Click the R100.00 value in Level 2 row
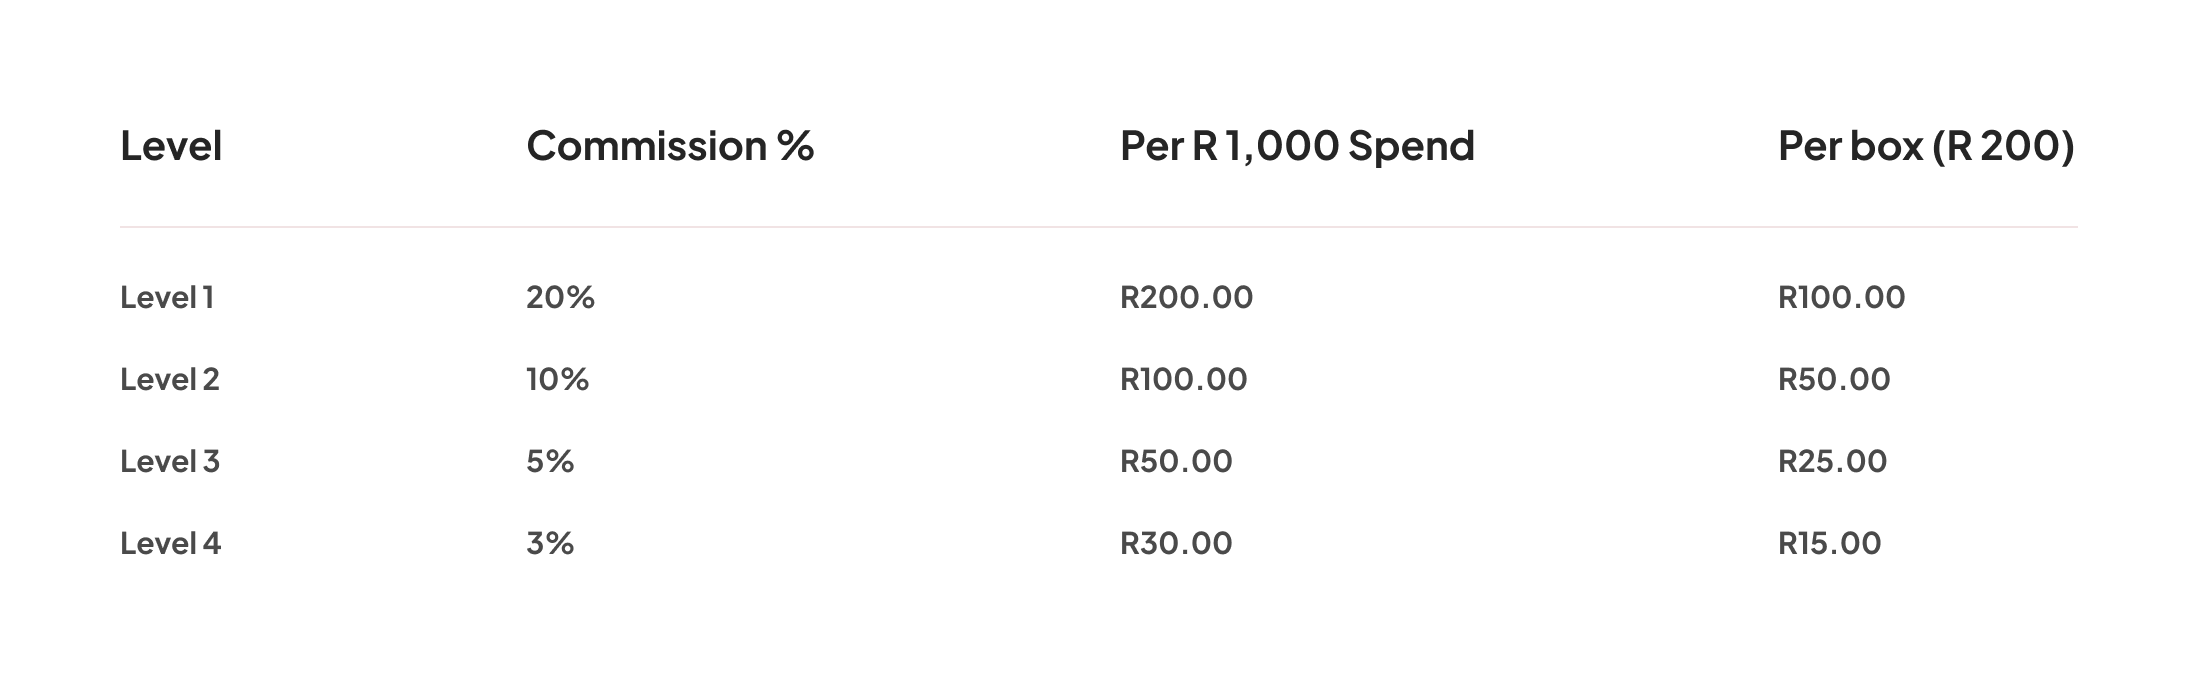This screenshot has height=674, width=2200. pos(1184,379)
